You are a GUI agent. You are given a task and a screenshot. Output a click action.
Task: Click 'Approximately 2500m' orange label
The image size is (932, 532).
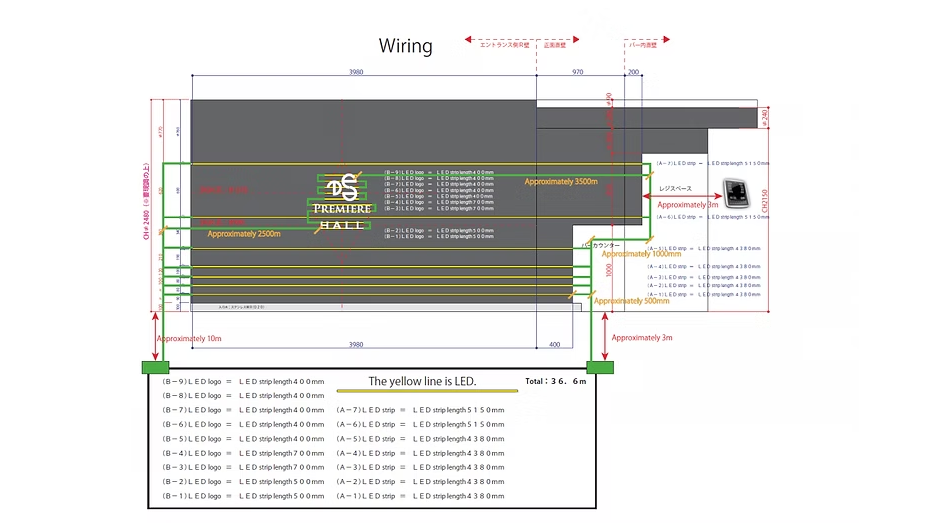click(244, 234)
